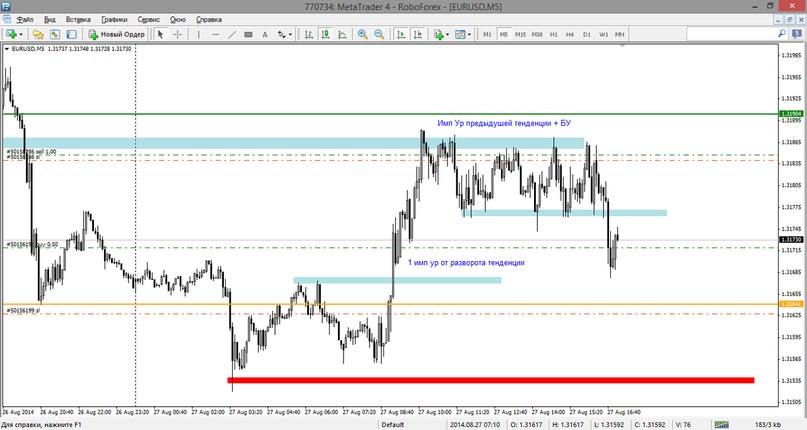
Task: Open the New Chart toolbar icon
Action: point(10,34)
